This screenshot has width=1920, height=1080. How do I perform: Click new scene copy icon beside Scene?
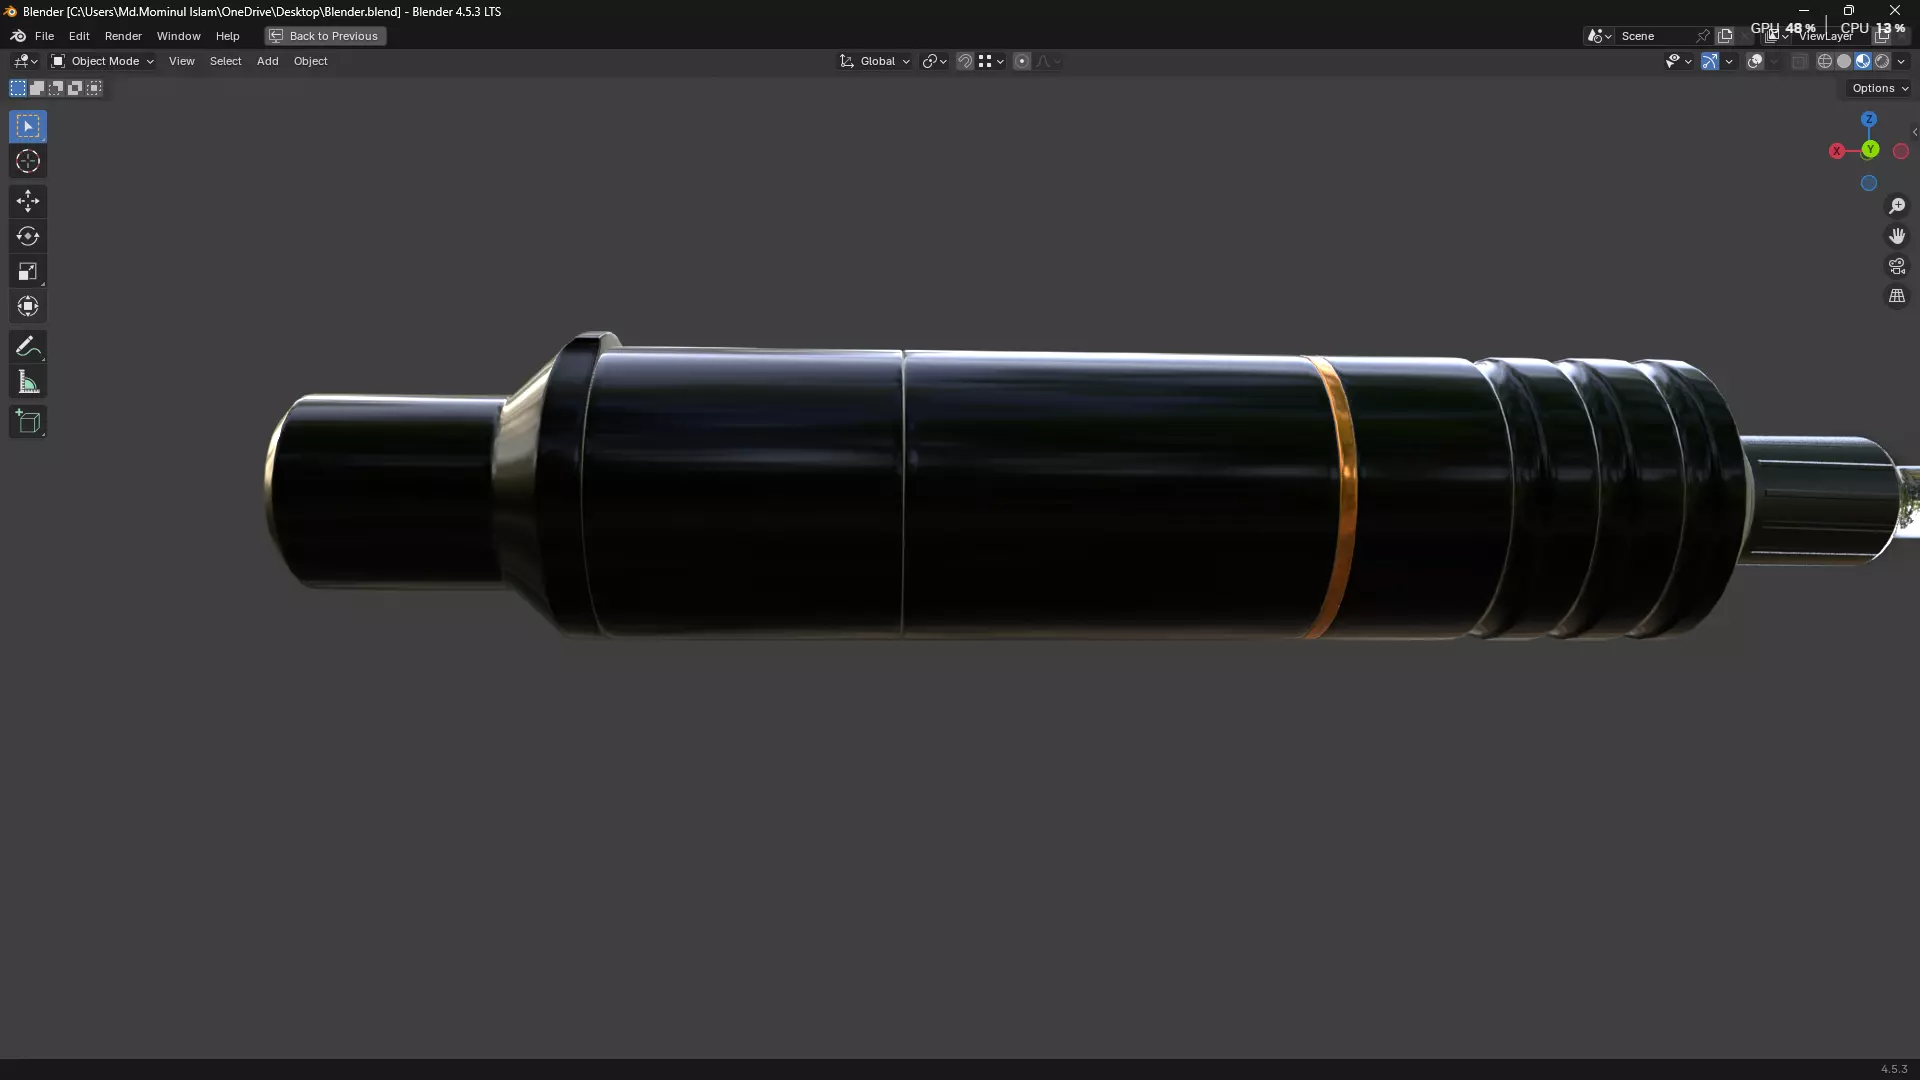pyautogui.click(x=1725, y=36)
